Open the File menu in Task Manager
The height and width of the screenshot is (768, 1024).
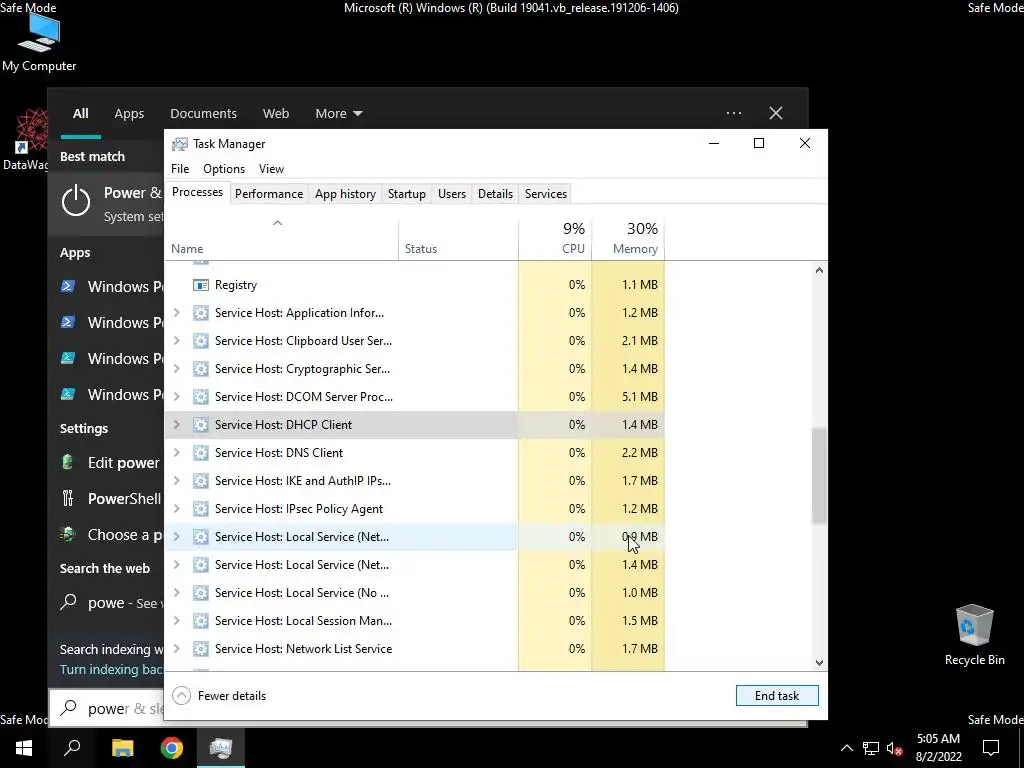(180, 168)
